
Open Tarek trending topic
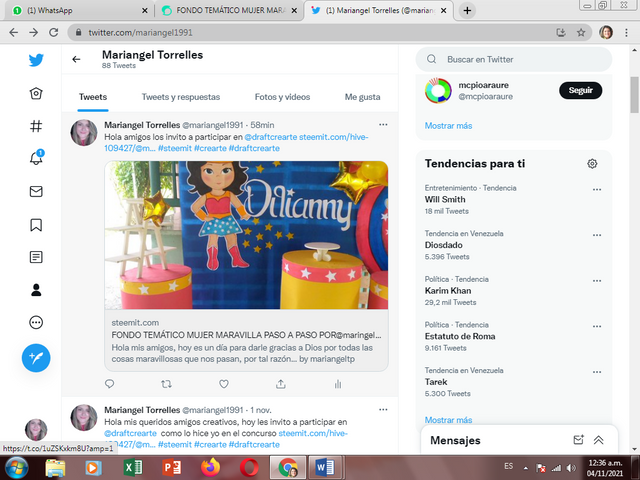pos(436,382)
